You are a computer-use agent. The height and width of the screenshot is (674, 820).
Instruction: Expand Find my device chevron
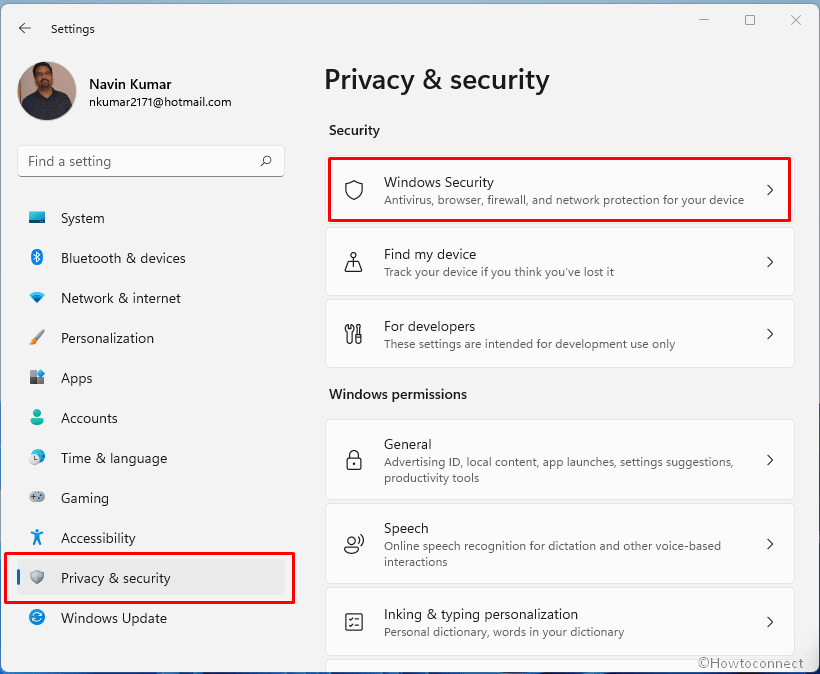(770, 262)
